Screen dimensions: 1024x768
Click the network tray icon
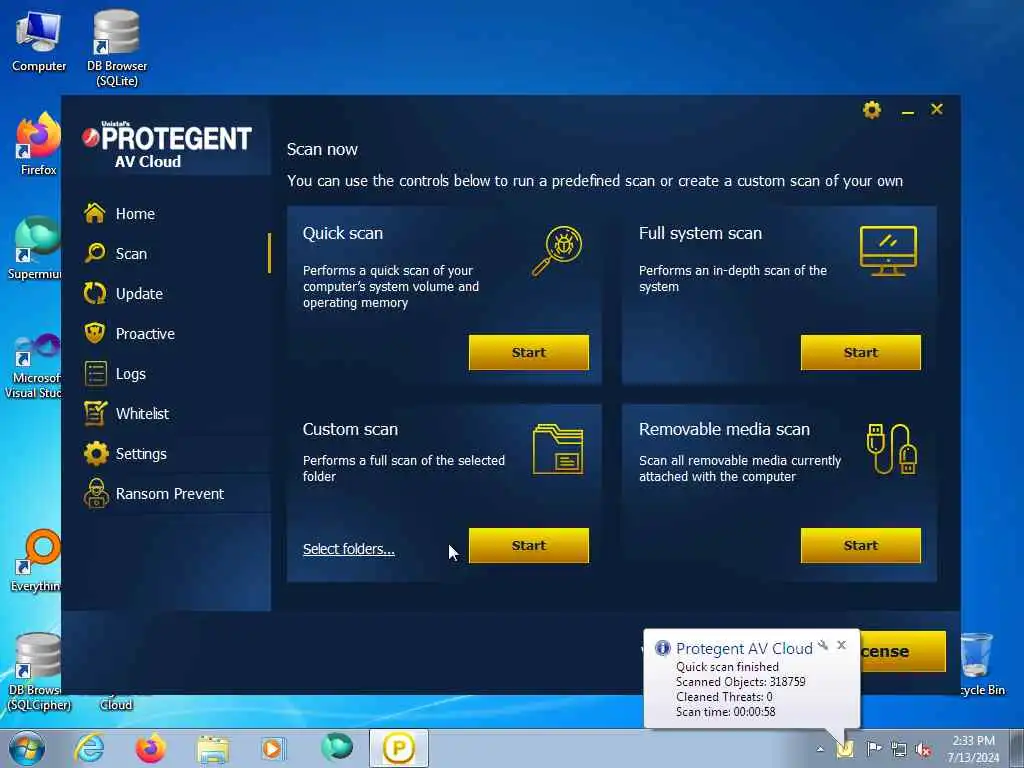(x=899, y=750)
